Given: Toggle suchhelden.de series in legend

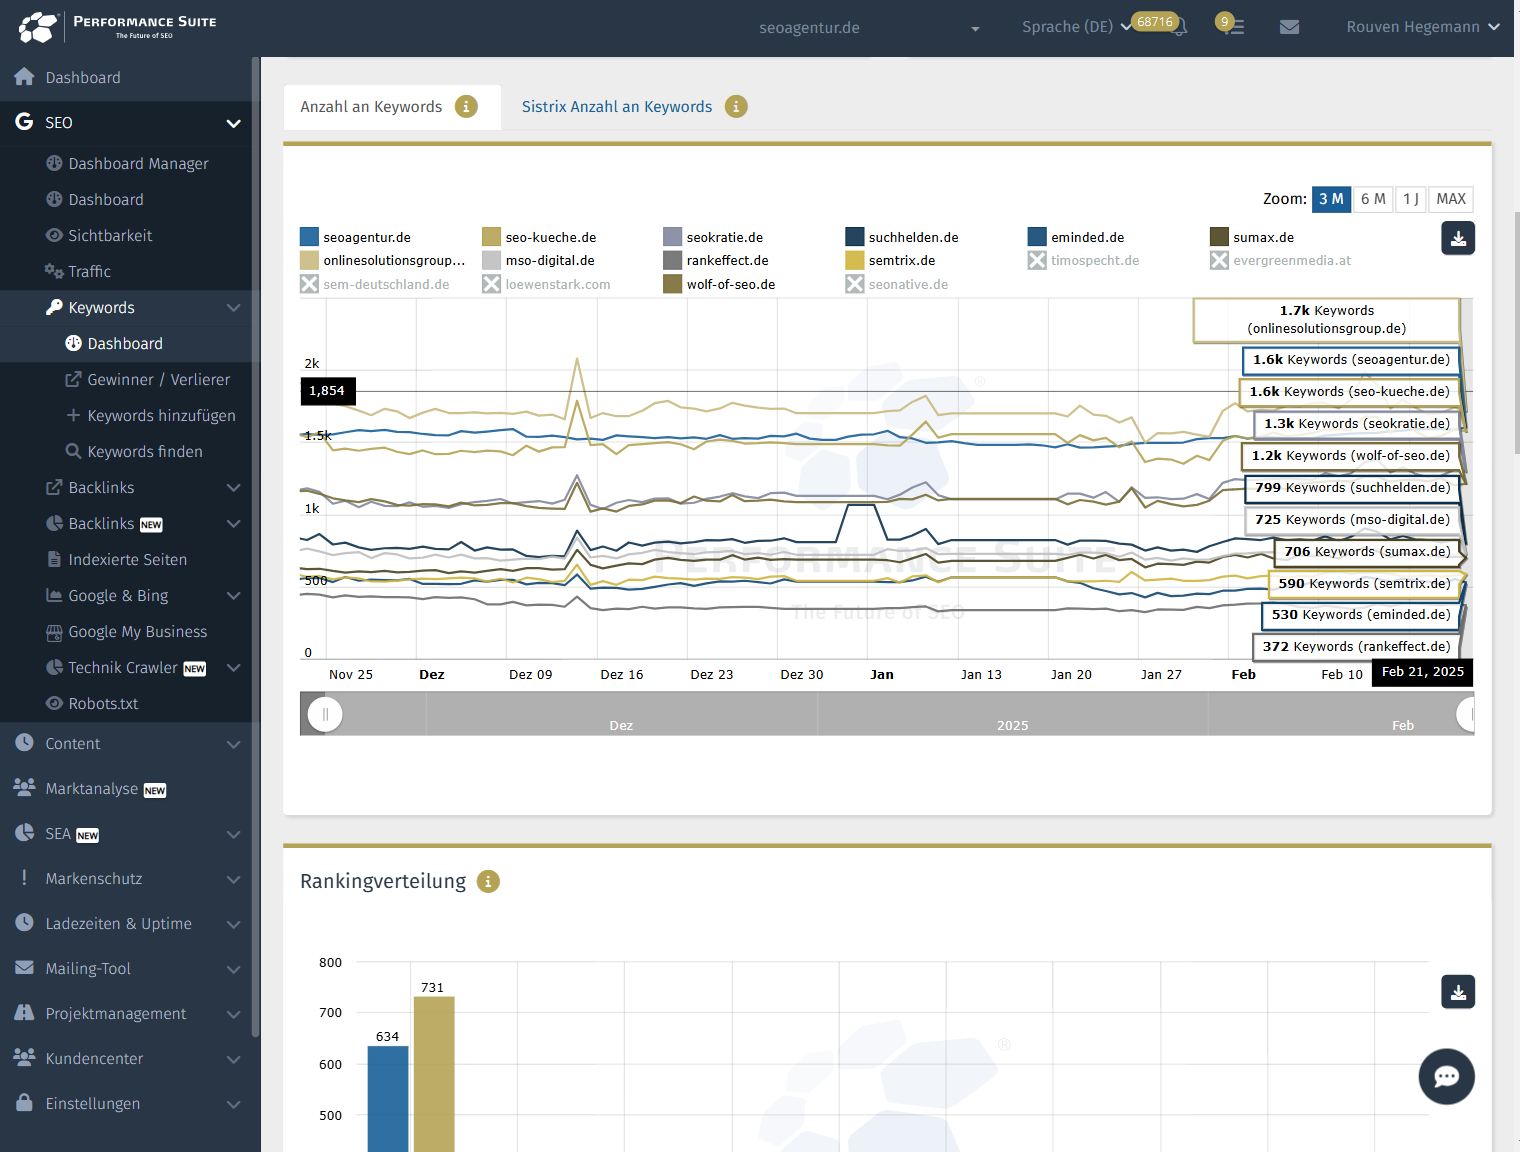Looking at the screenshot, I should click(902, 237).
